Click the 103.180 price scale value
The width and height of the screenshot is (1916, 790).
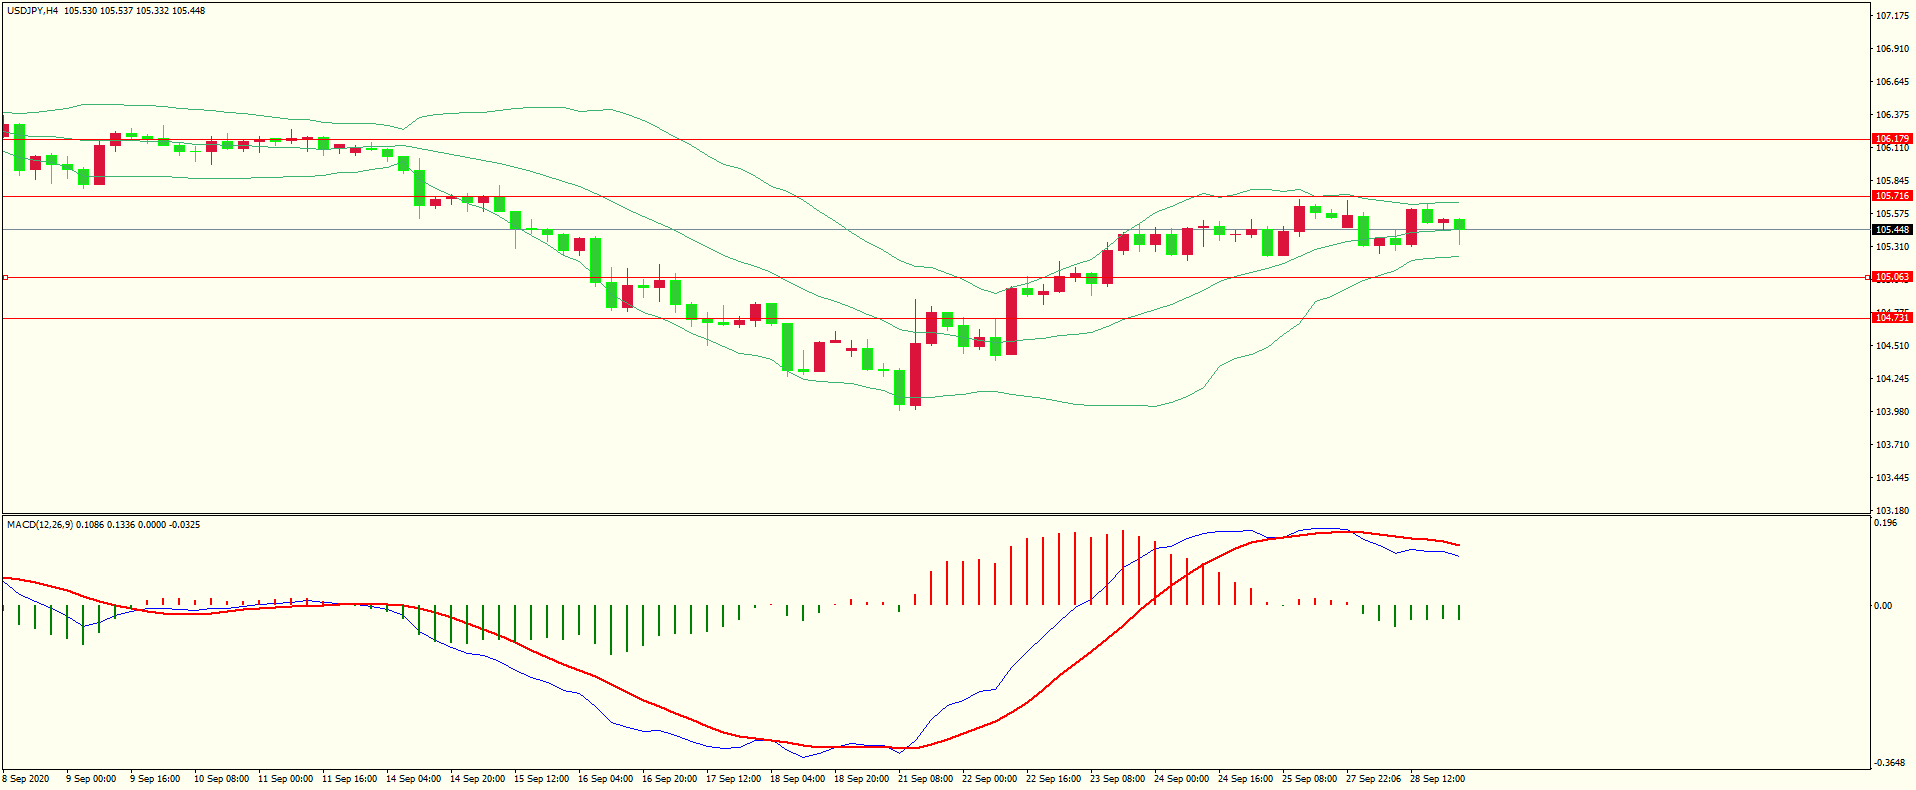click(1892, 511)
